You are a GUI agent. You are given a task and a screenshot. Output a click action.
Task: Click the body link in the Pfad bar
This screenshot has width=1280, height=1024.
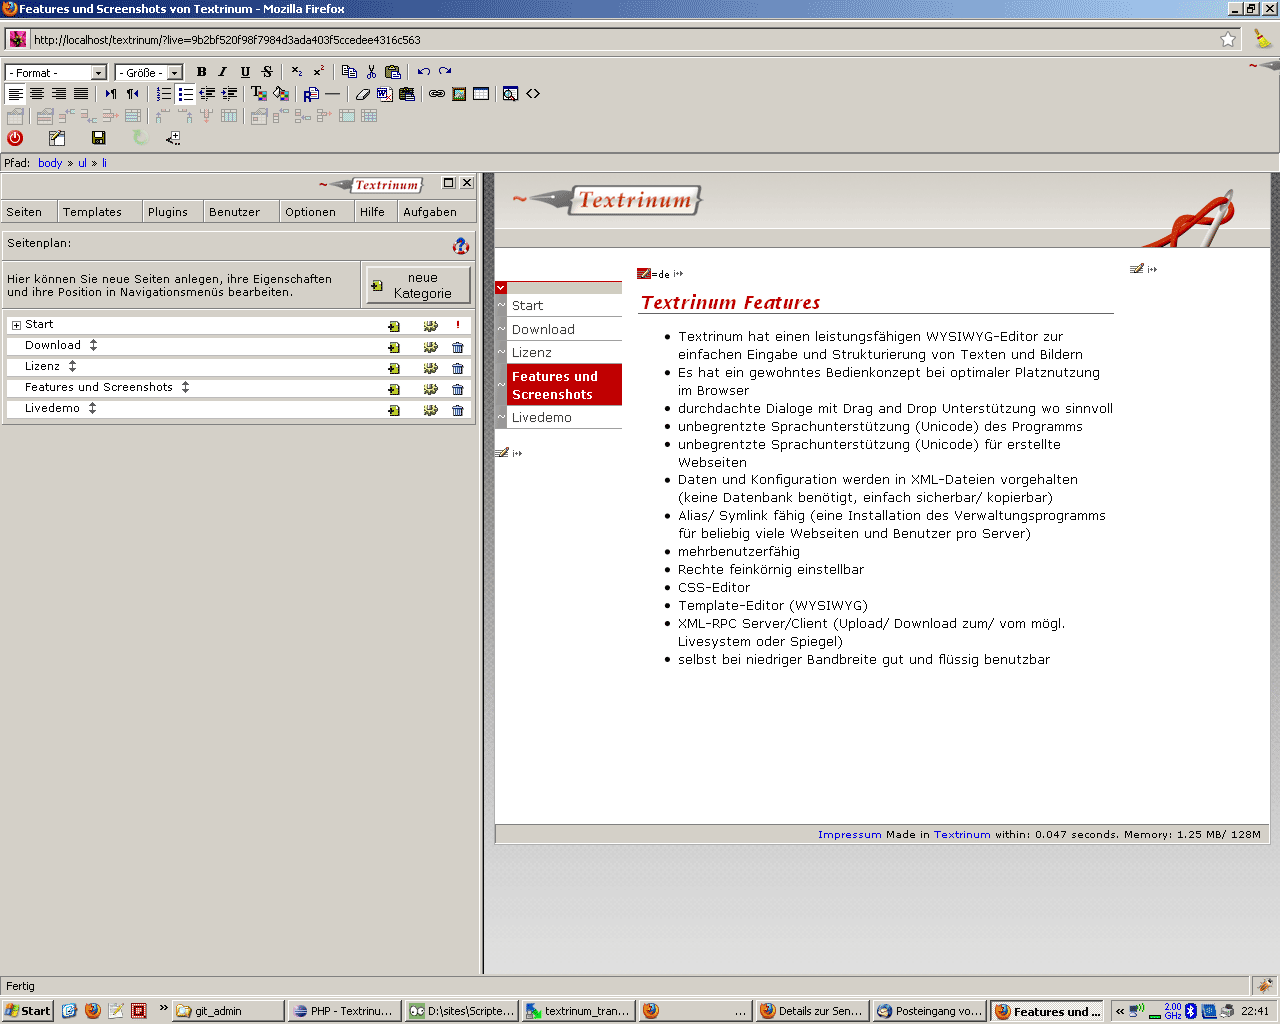pyautogui.click(x=50, y=163)
